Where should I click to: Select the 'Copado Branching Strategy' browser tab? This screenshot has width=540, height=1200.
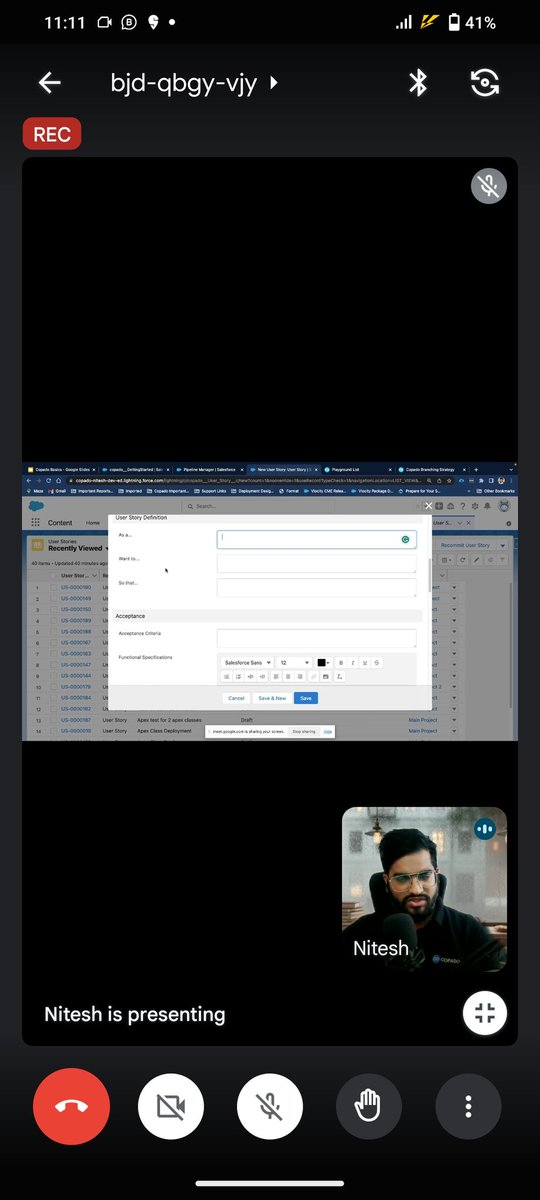coord(432,468)
